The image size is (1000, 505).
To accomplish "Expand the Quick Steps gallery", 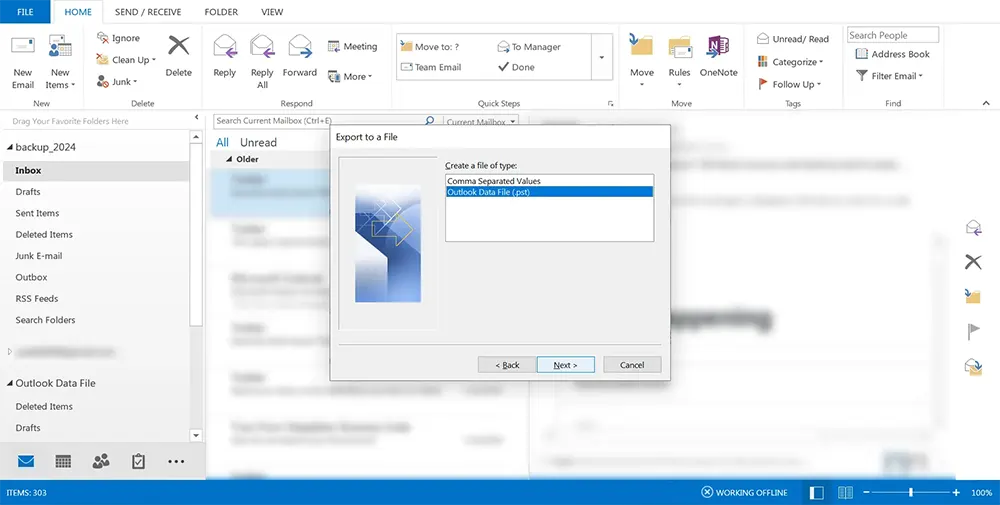I will coord(601,57).
